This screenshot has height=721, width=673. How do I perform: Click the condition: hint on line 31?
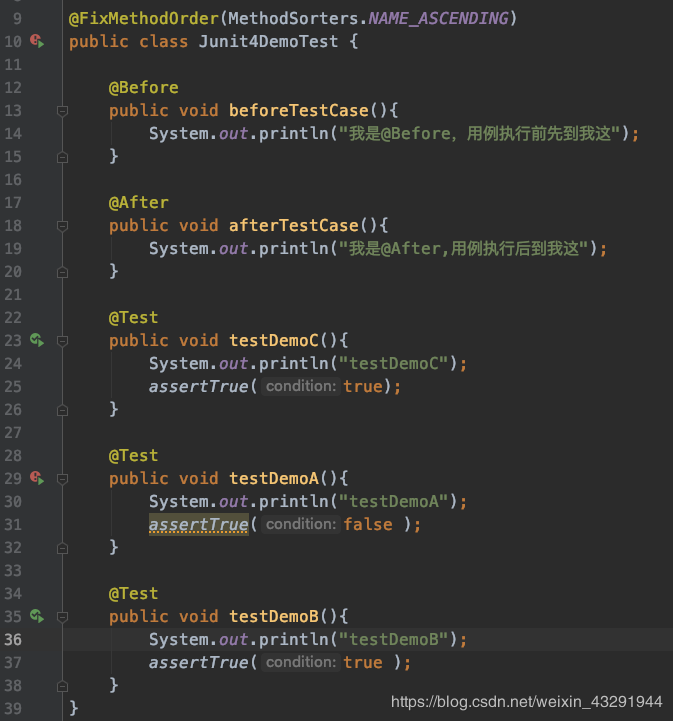[x=301, y=524]
